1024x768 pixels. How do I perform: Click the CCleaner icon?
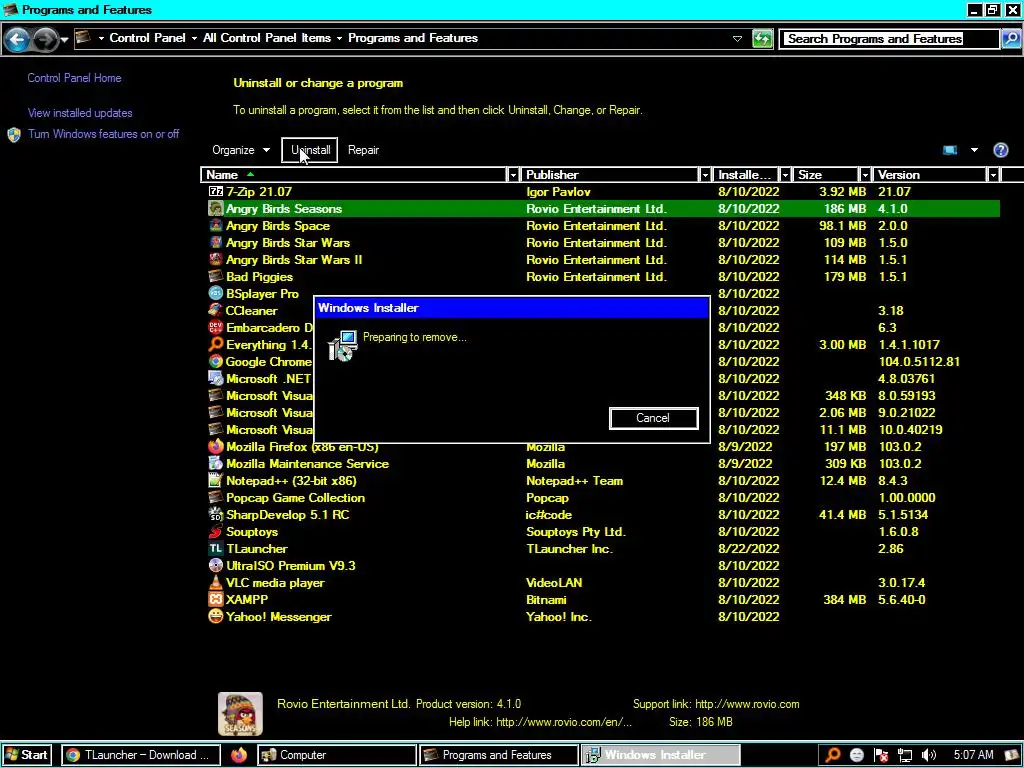coord(216,310)
